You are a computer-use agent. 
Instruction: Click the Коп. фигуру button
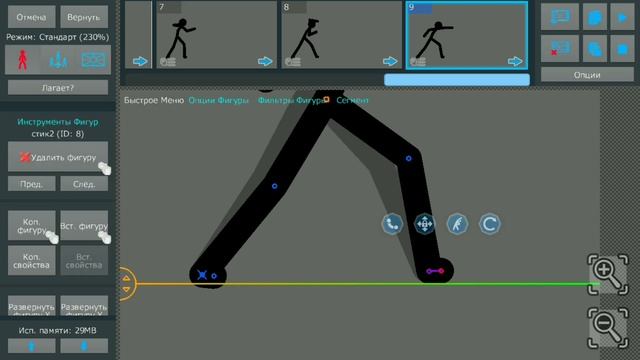pyautogui.click(x=31, y=226)
